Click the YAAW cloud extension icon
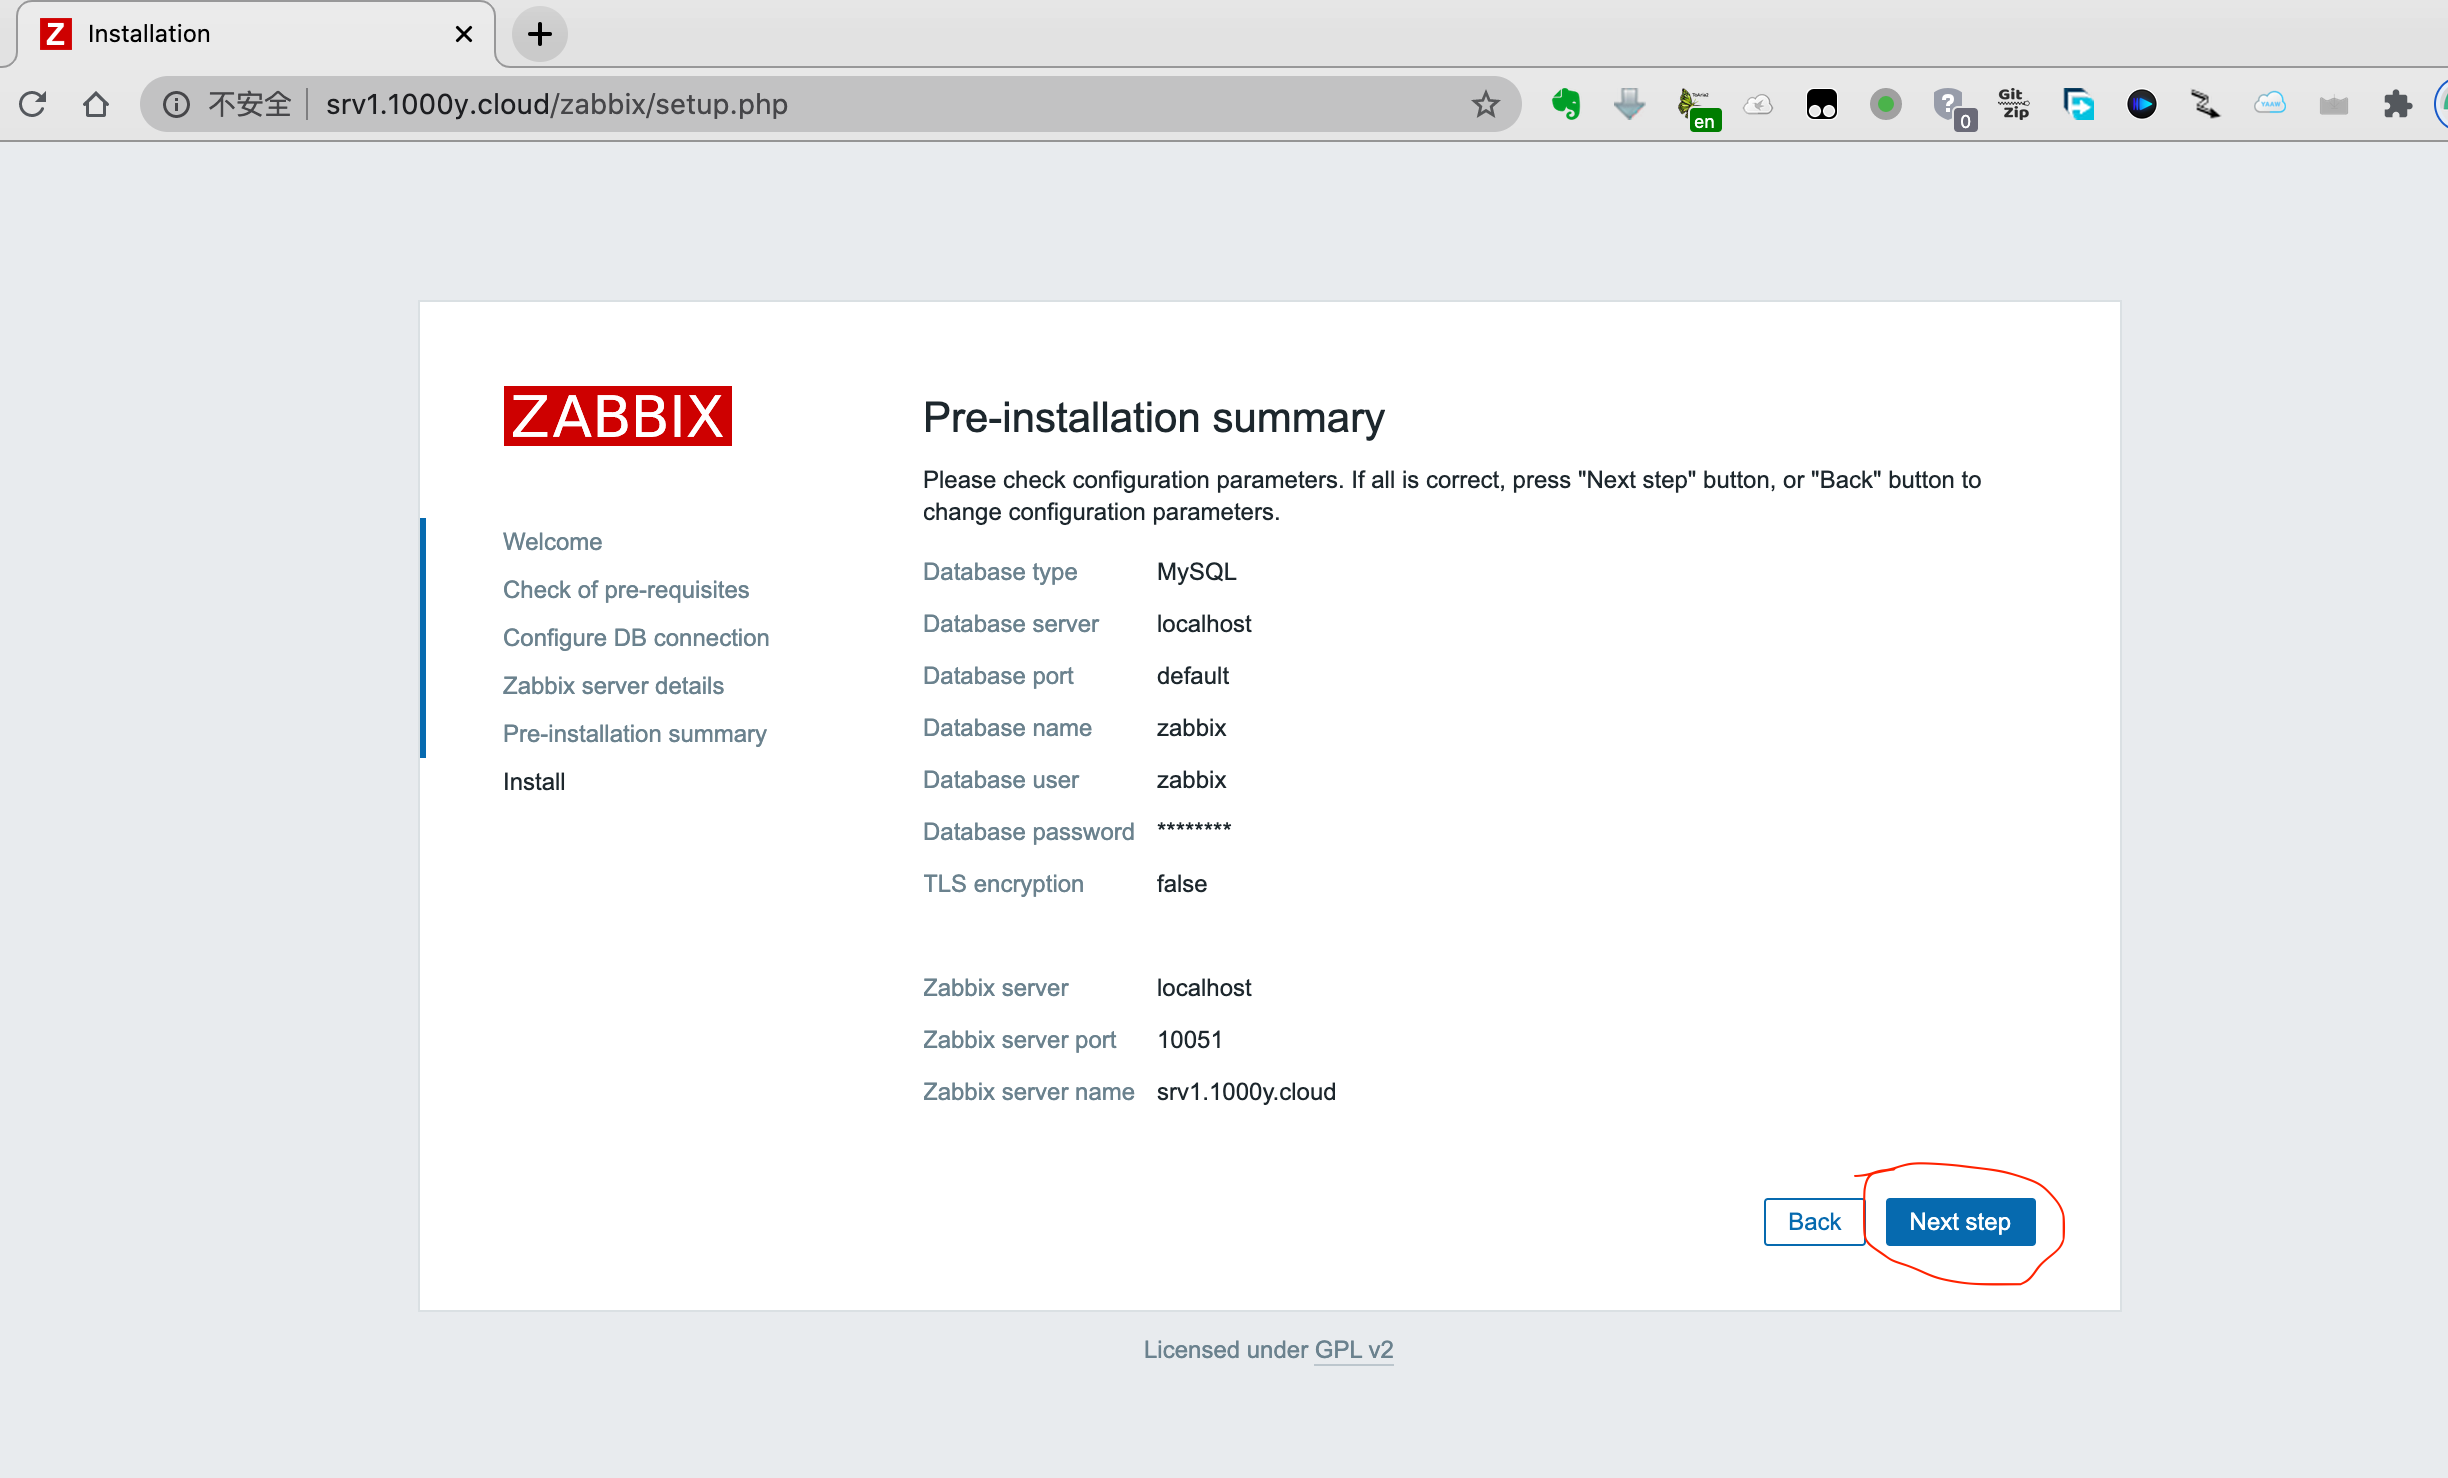This screenshot has height=1478, width=2448. pyautogui.click(x=2270, y=104)
